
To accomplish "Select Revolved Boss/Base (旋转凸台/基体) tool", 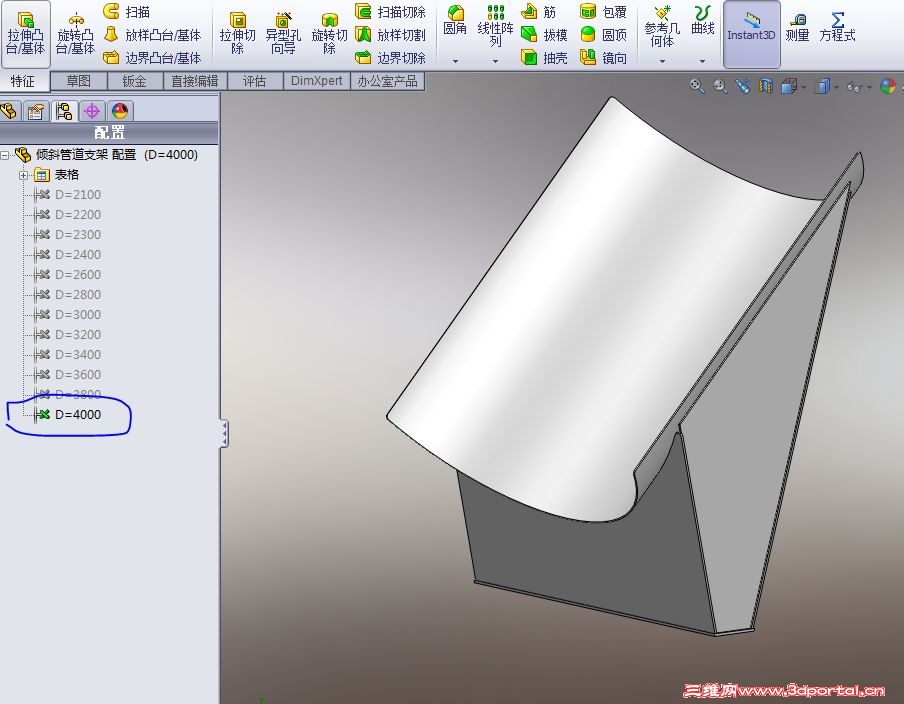I will tap(76, 35).
